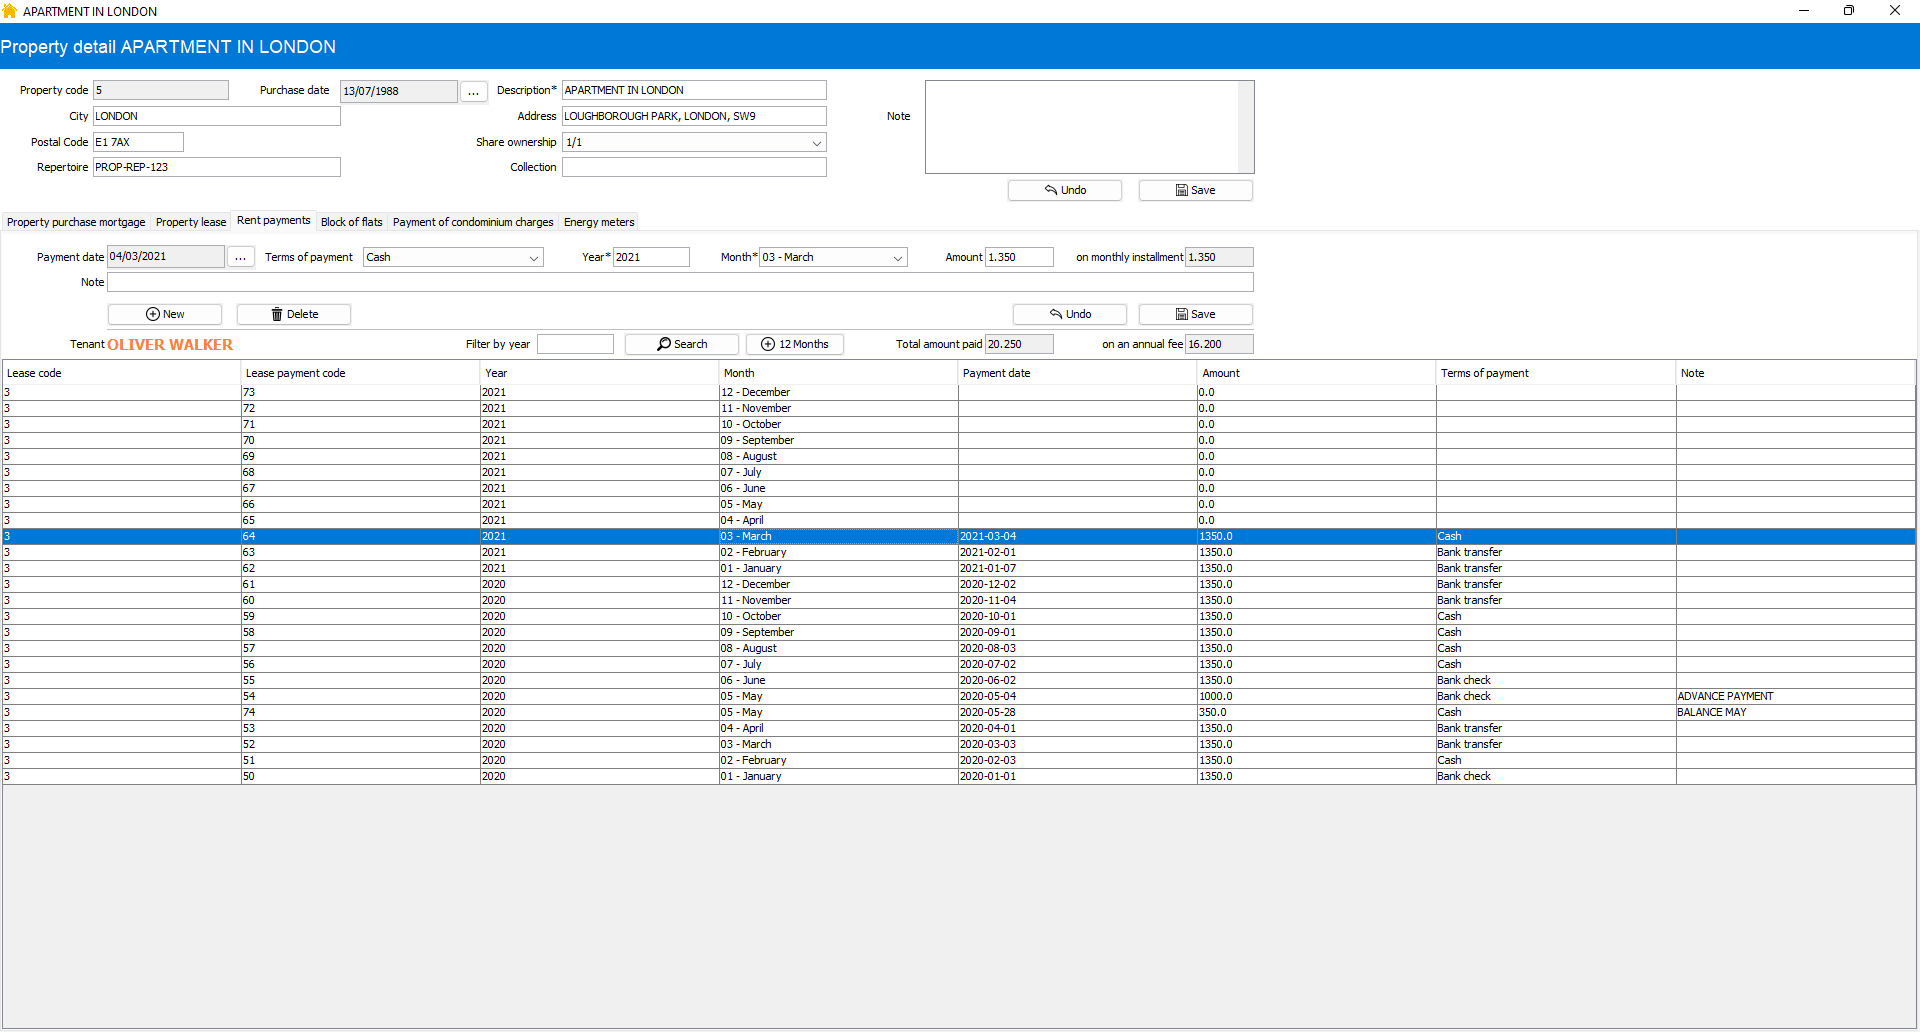Undo changes to the rent payment
1920x1032 pixels.
[x=1069, y=314]
